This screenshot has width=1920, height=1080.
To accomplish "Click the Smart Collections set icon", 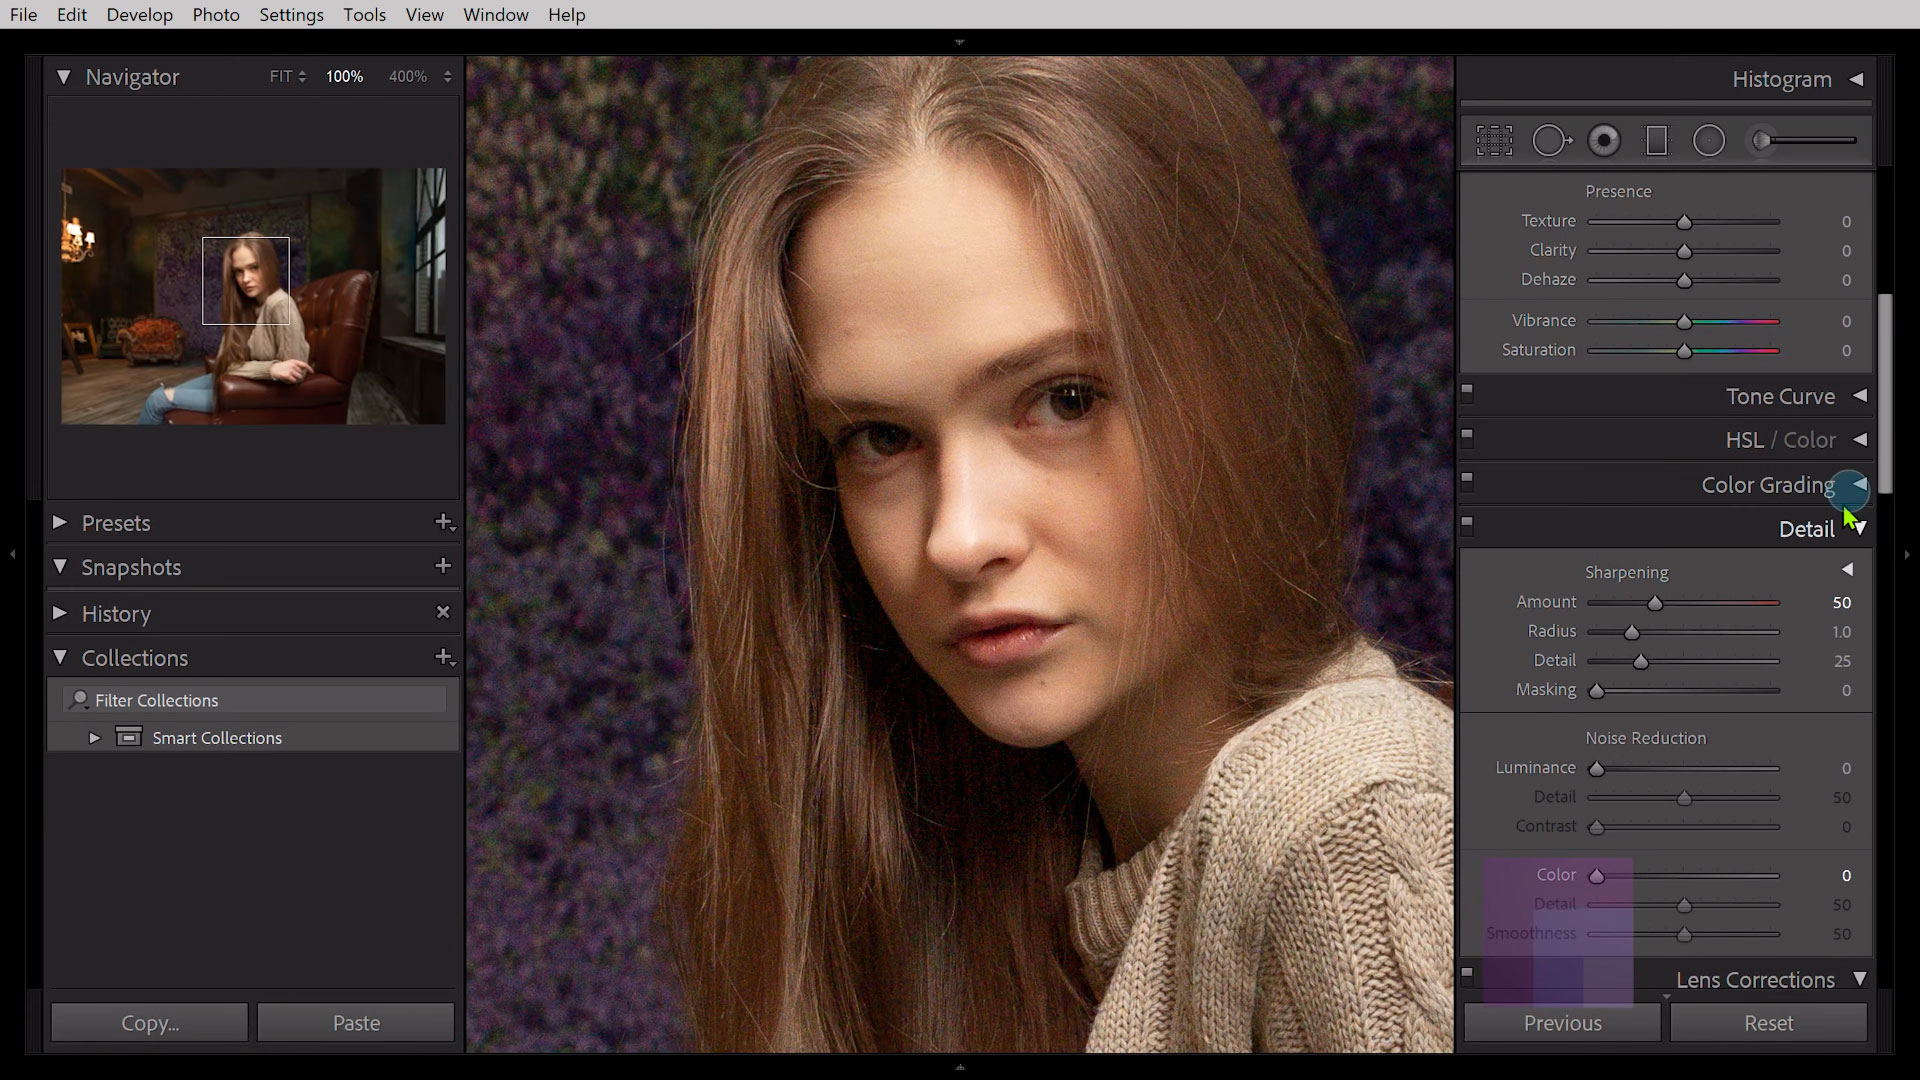I will [129, 737].
